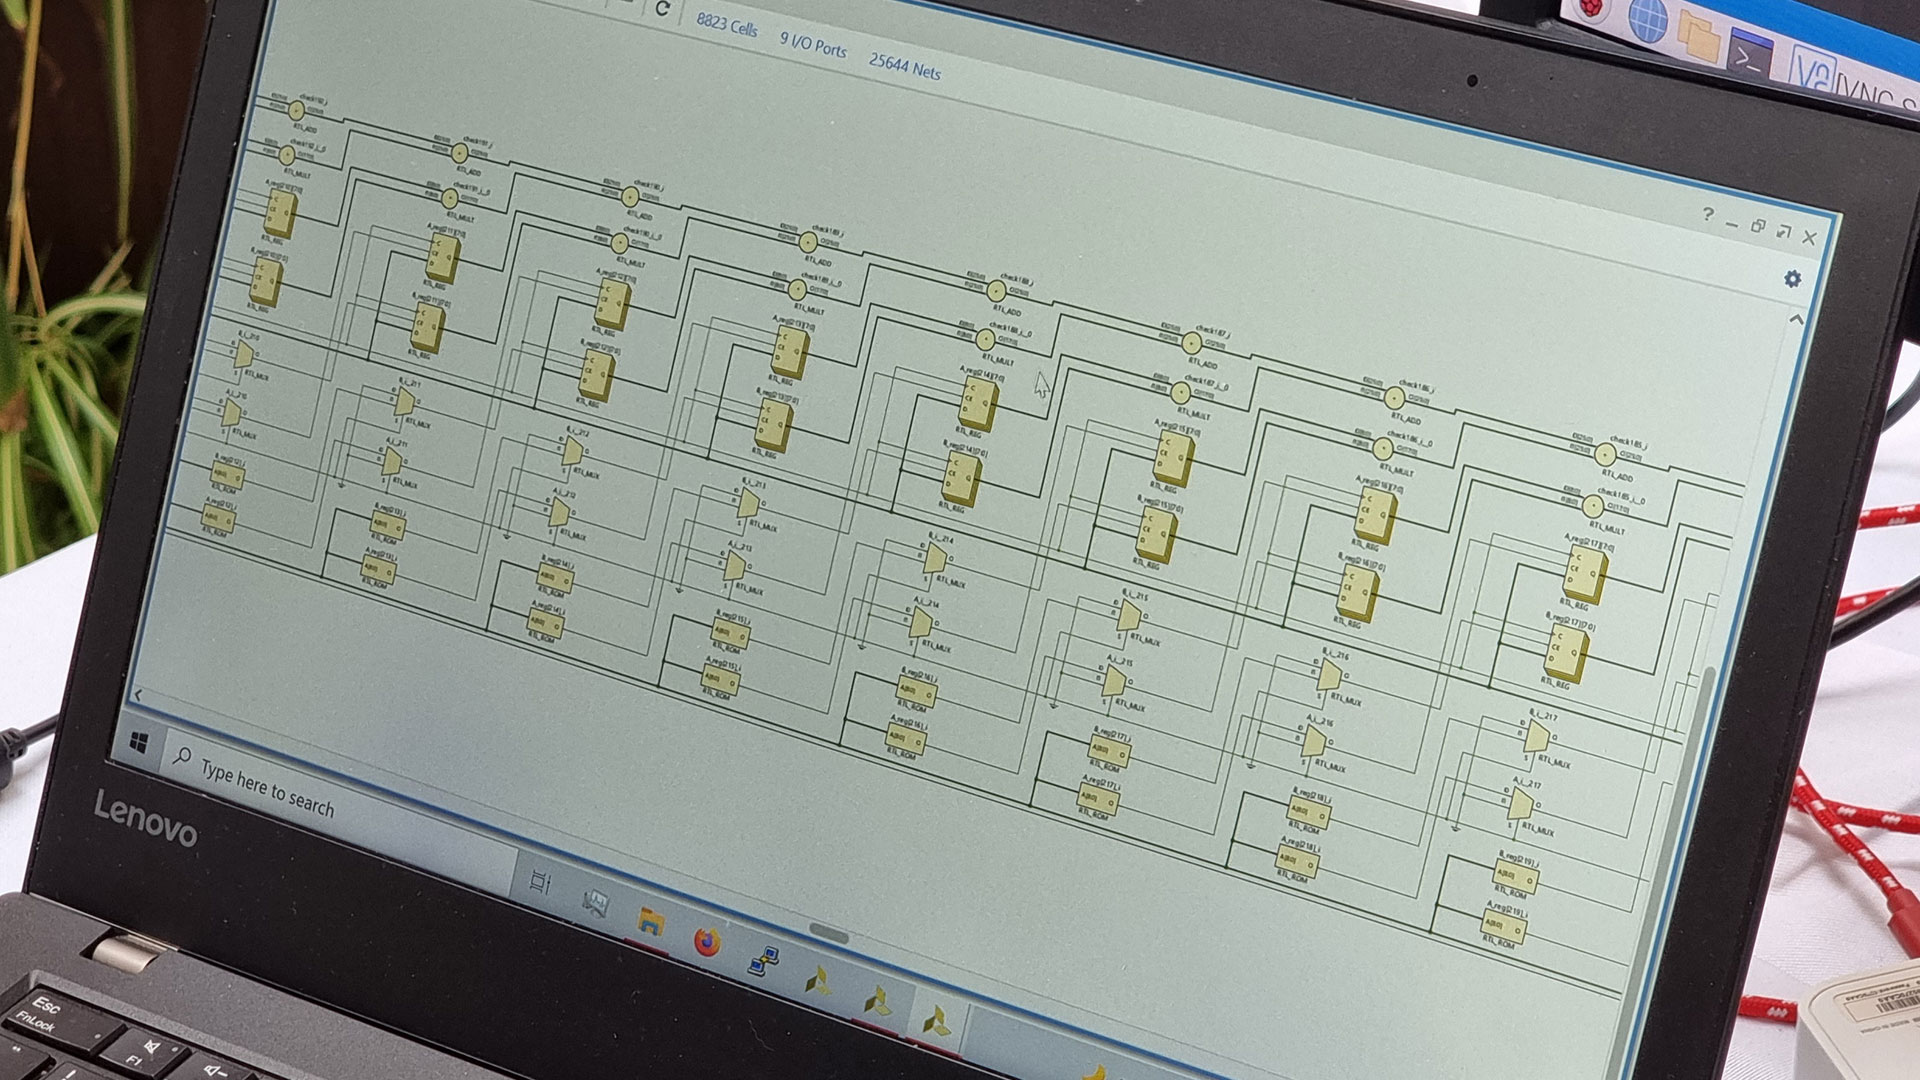
Task: Open the schematic settings gear
Action: (1792, 279)
